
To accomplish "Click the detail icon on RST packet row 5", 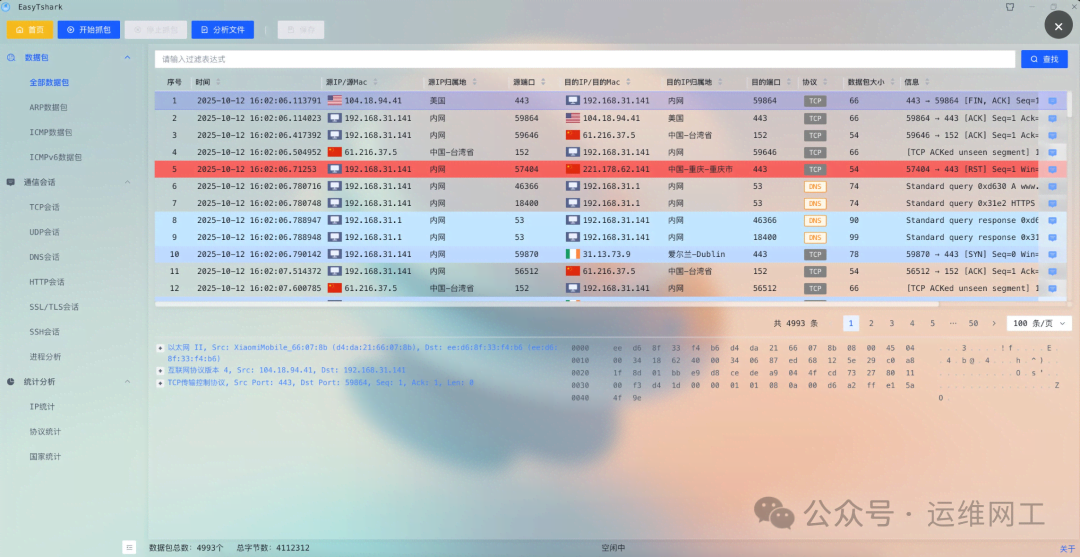I will coord(1052,169).
